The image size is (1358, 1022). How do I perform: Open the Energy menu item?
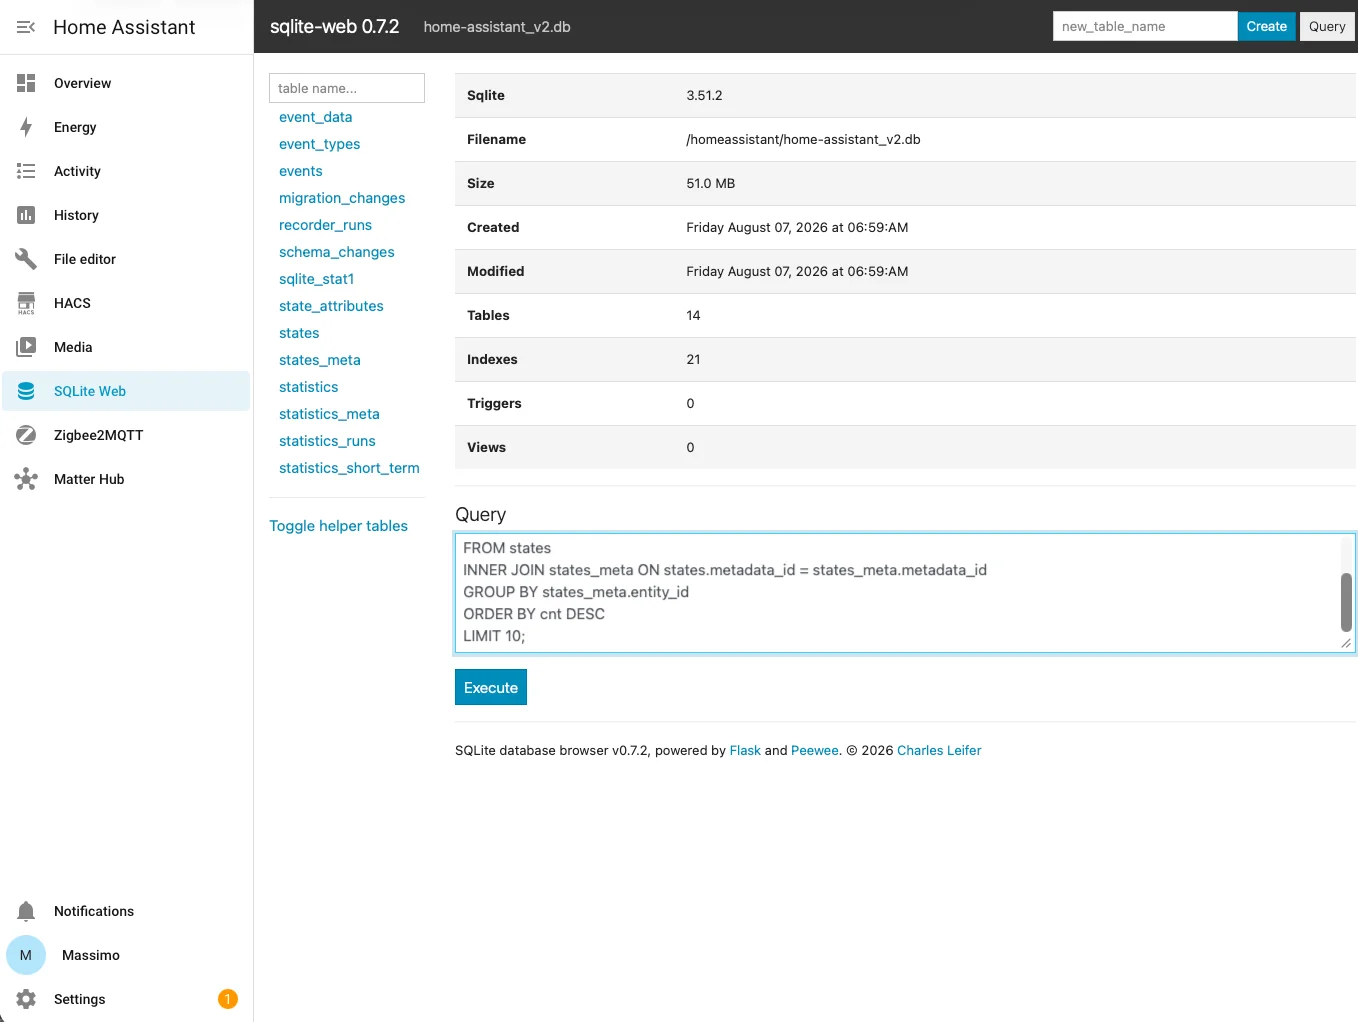point(126,127)
